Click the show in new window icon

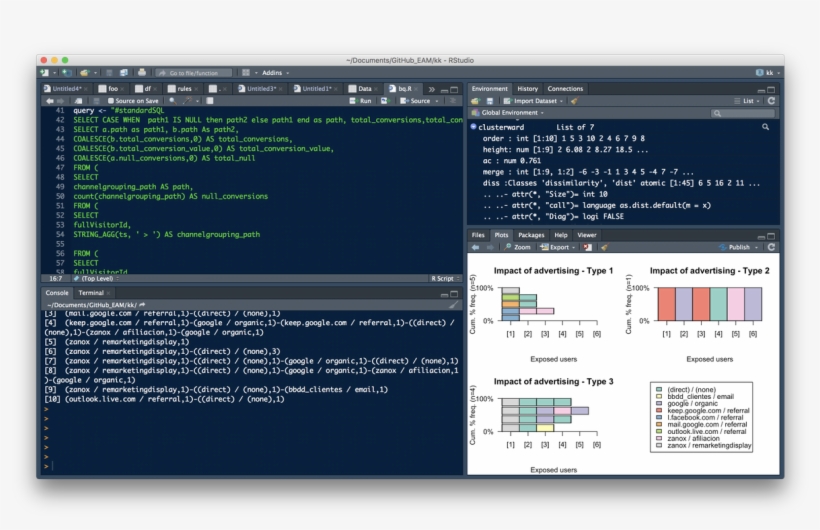pos(78,101)
